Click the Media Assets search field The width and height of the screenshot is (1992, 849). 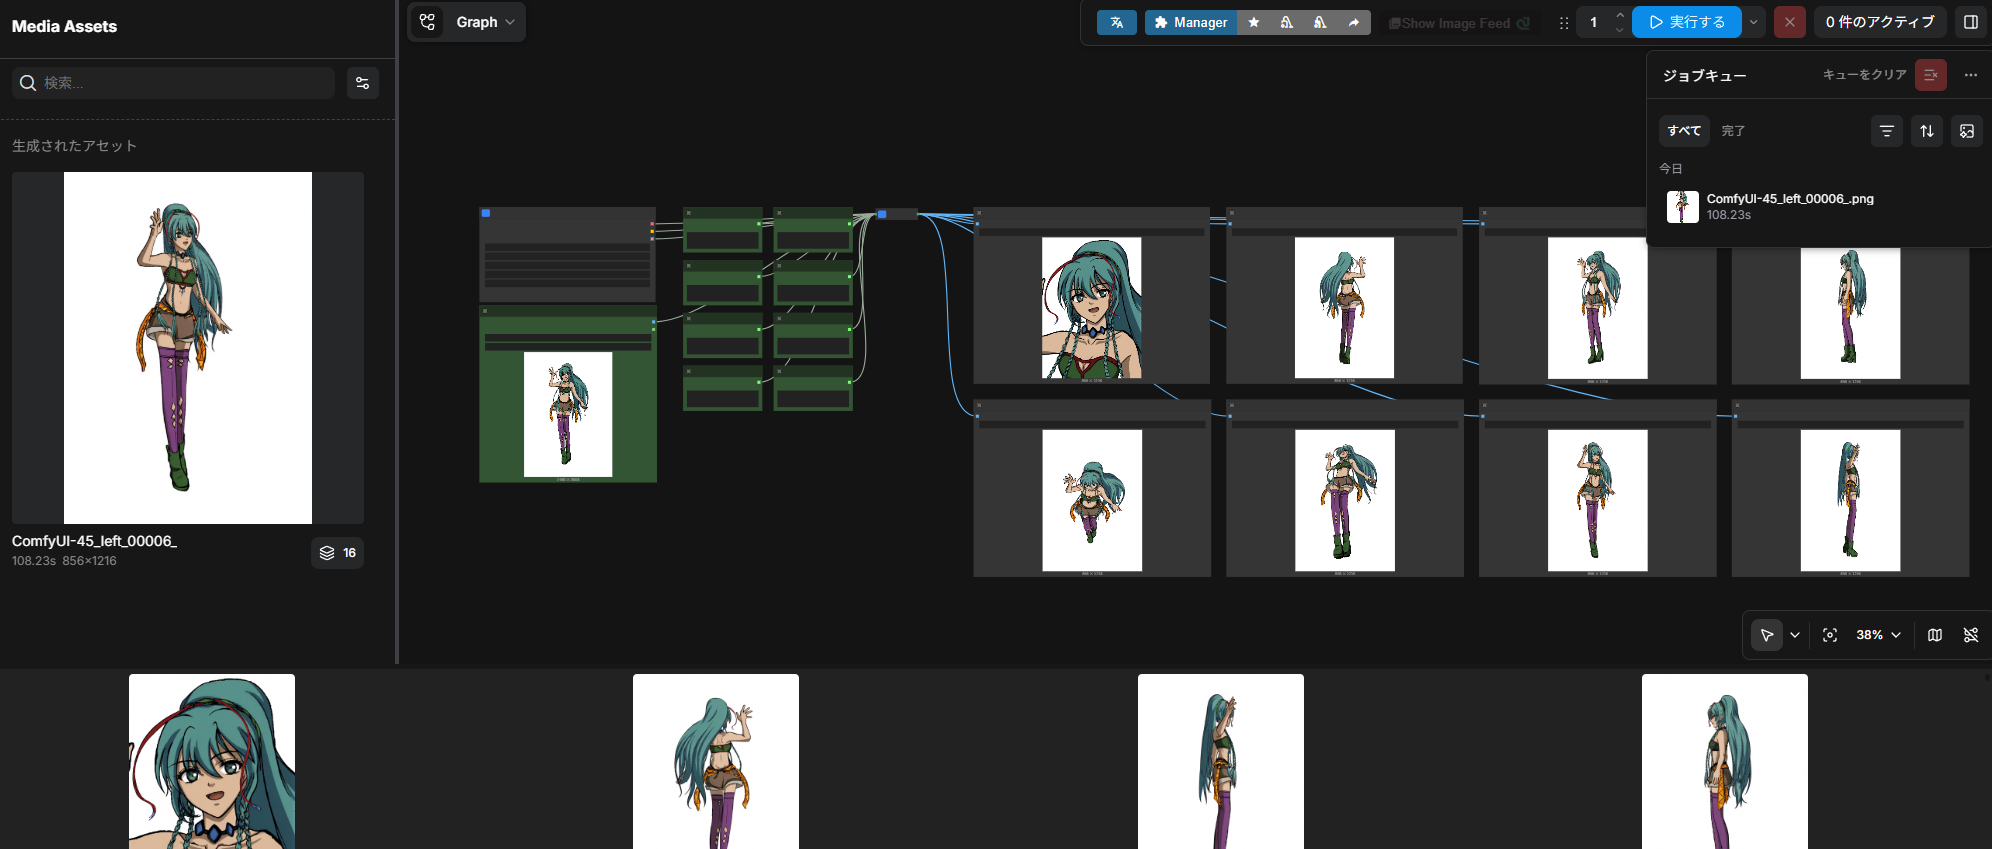[x=186, y=83]
